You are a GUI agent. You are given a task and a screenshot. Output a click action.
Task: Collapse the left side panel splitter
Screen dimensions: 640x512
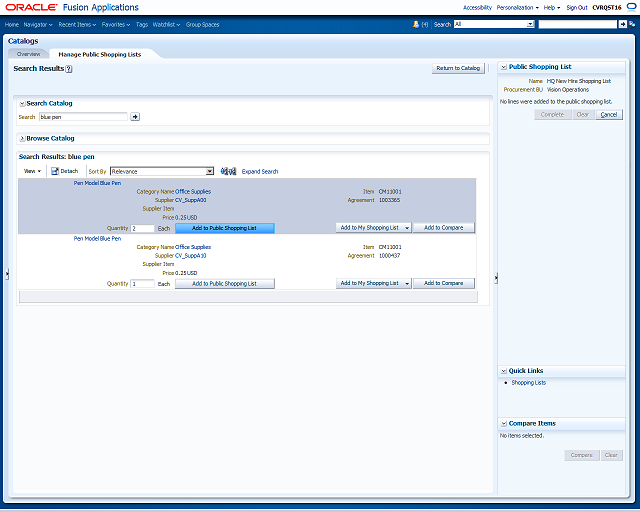[x=7, y=274]
